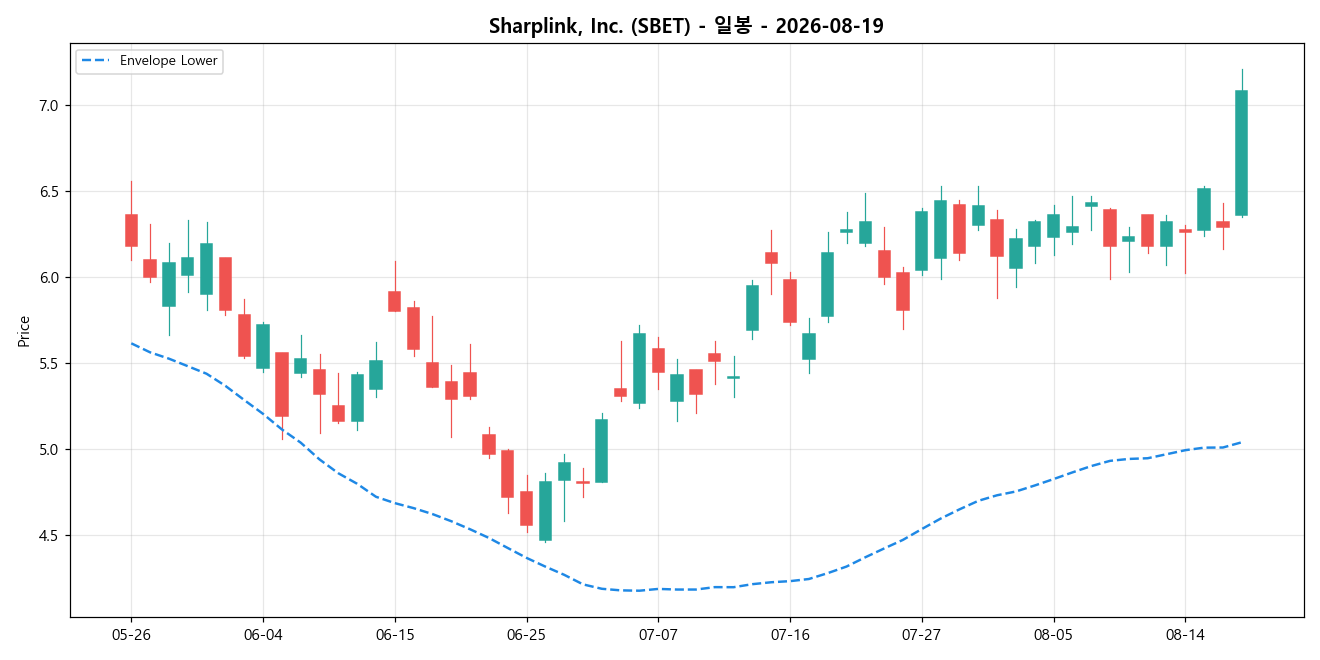Click the Price y-axis label
The image size is (1320, 660).
(24, 331)
